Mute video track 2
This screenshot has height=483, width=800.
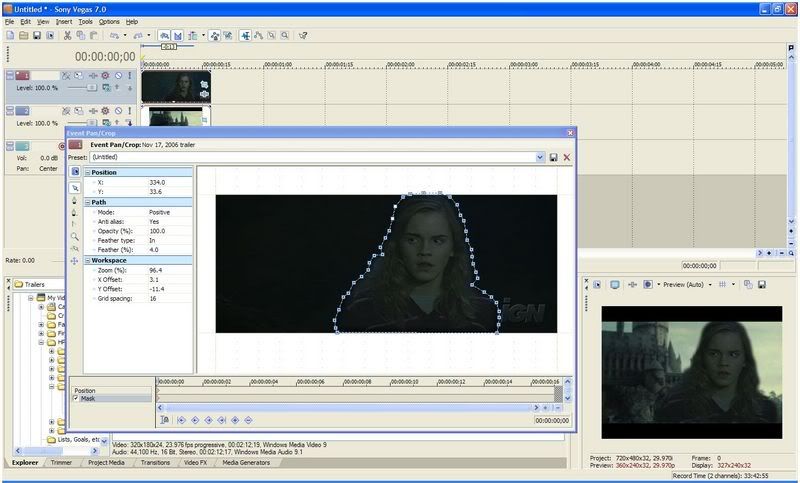(118, 111)
